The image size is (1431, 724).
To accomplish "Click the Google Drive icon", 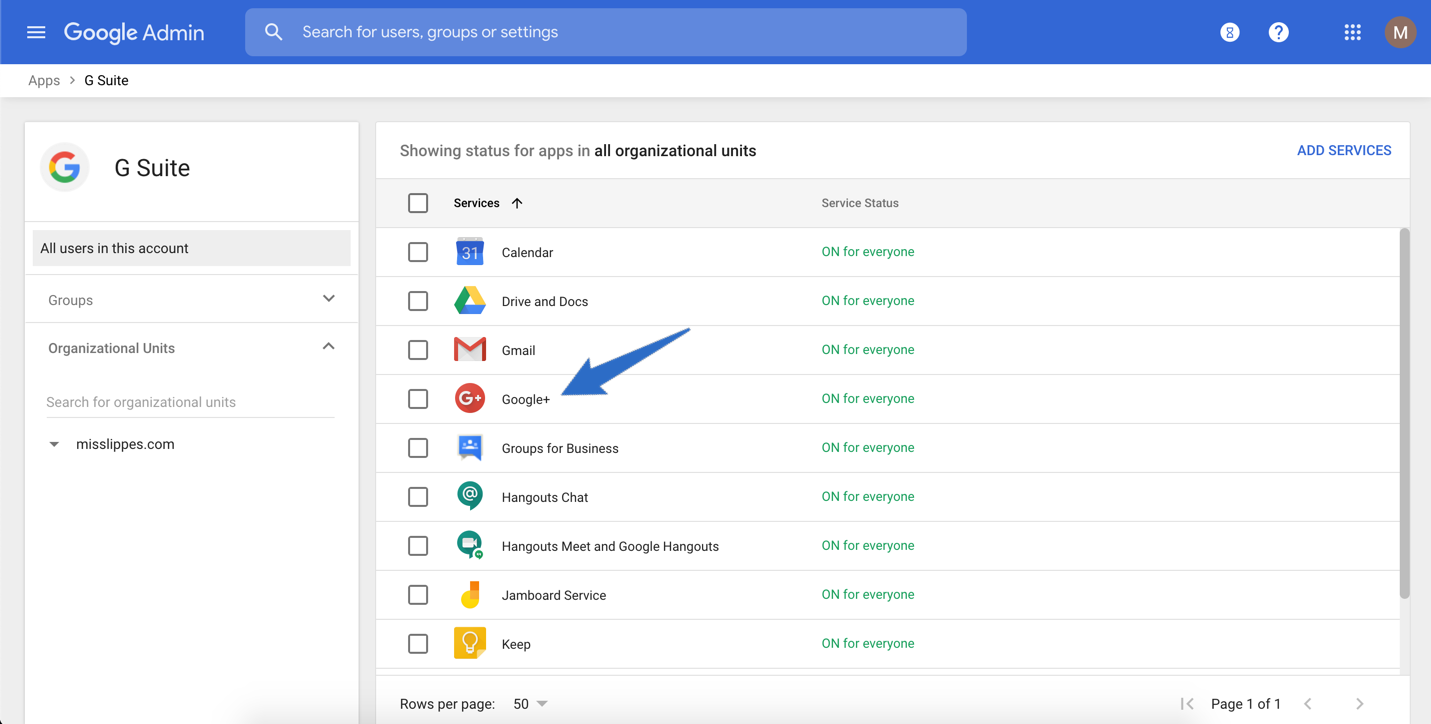I will click(x=469, y=300).
